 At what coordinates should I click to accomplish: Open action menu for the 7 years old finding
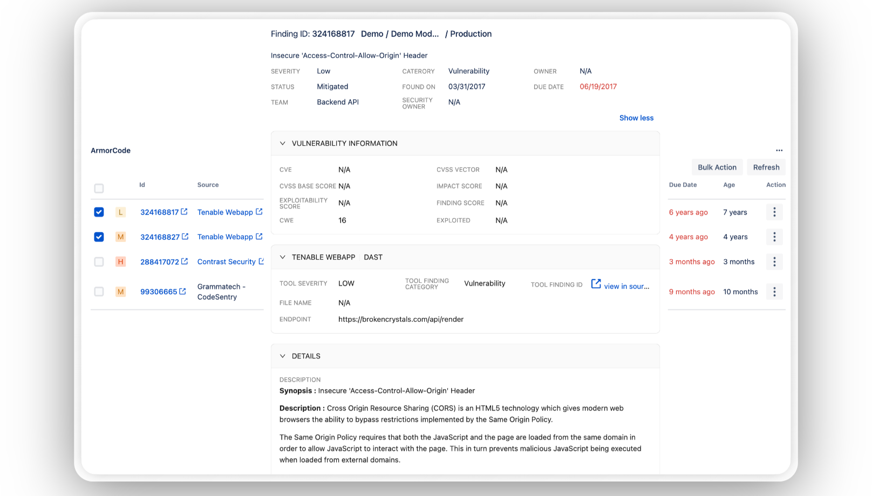(774, 212)
